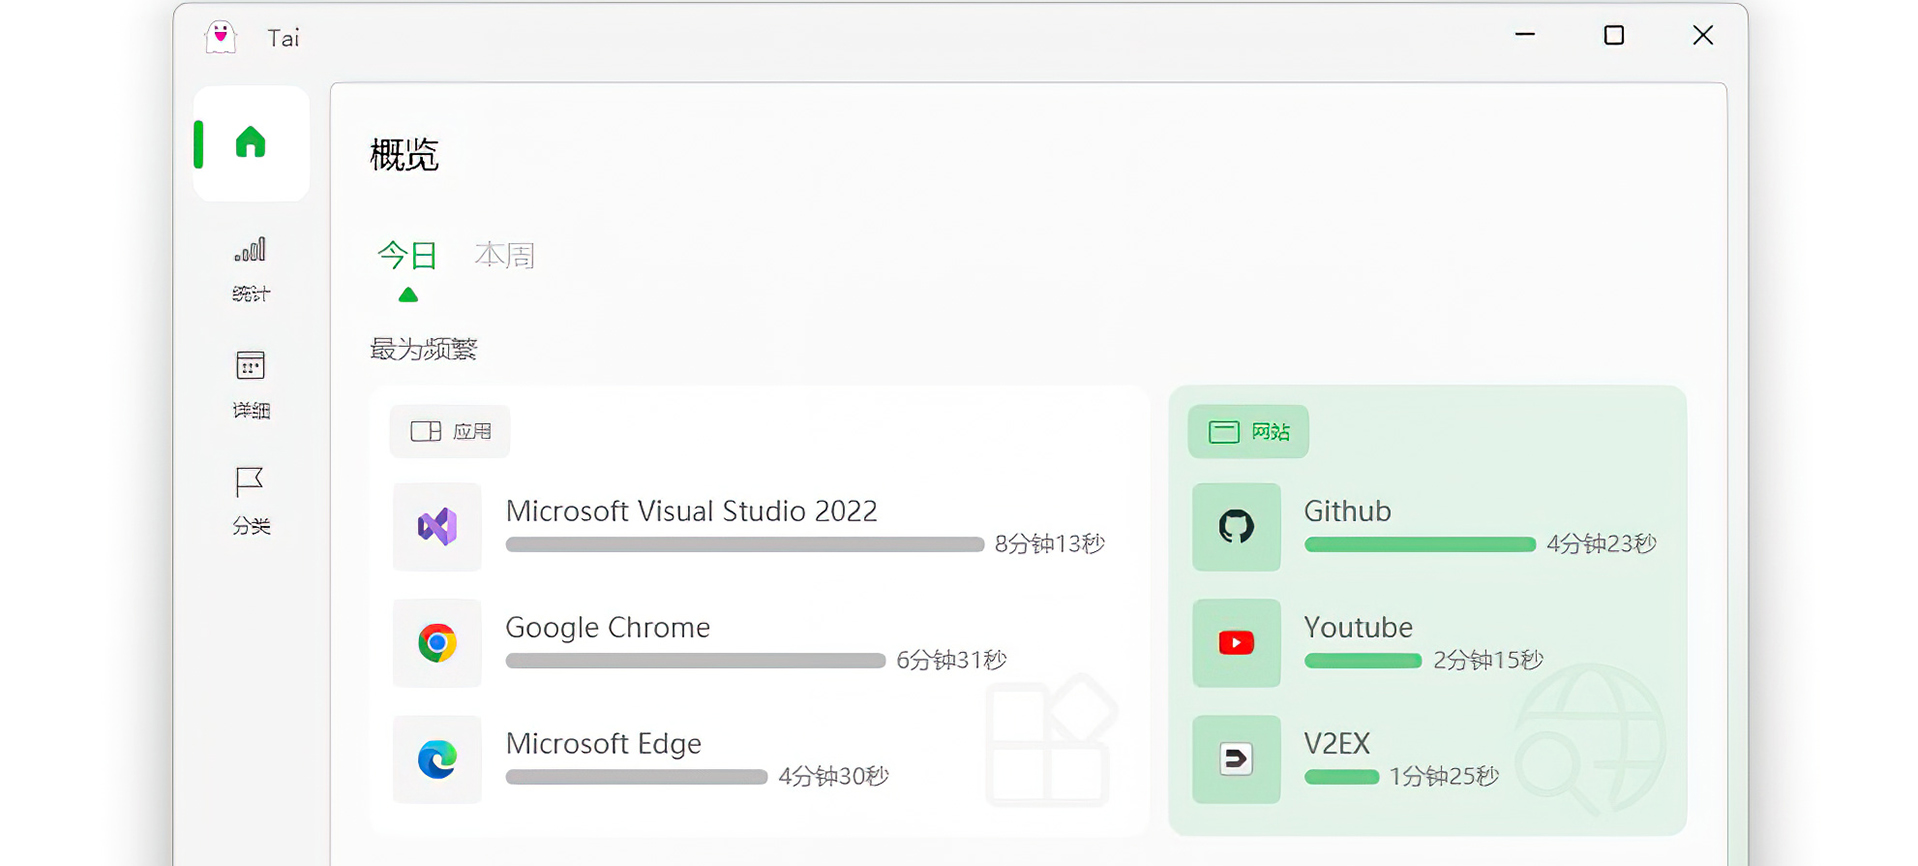This screenshot has width=1918, height=866.
Task: Click the 4分钟30秒 duration text
Action: pos(834,776)
